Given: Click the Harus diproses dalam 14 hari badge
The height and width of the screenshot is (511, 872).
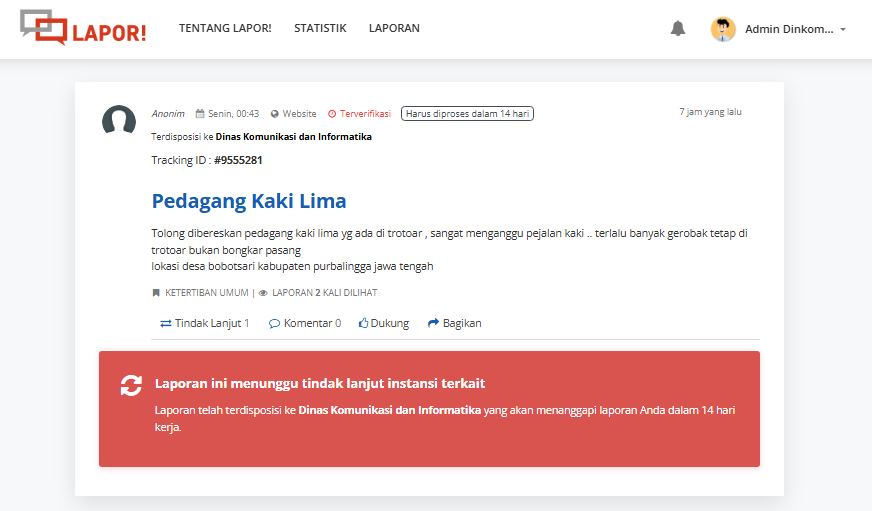Looking at the screenshot, I should pos(467,114).
